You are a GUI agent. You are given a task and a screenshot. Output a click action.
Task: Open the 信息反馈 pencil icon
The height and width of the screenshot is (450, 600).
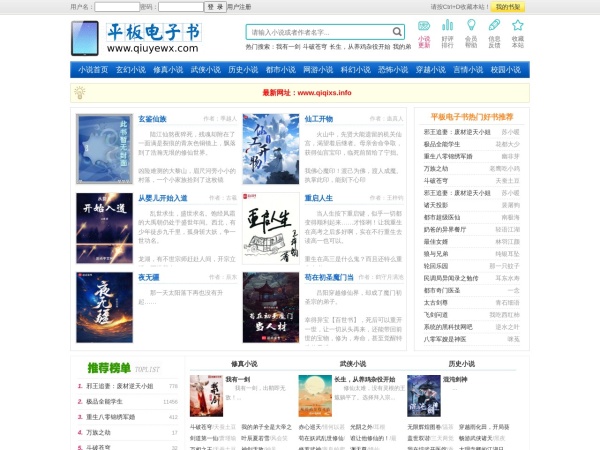click(494, 34)
